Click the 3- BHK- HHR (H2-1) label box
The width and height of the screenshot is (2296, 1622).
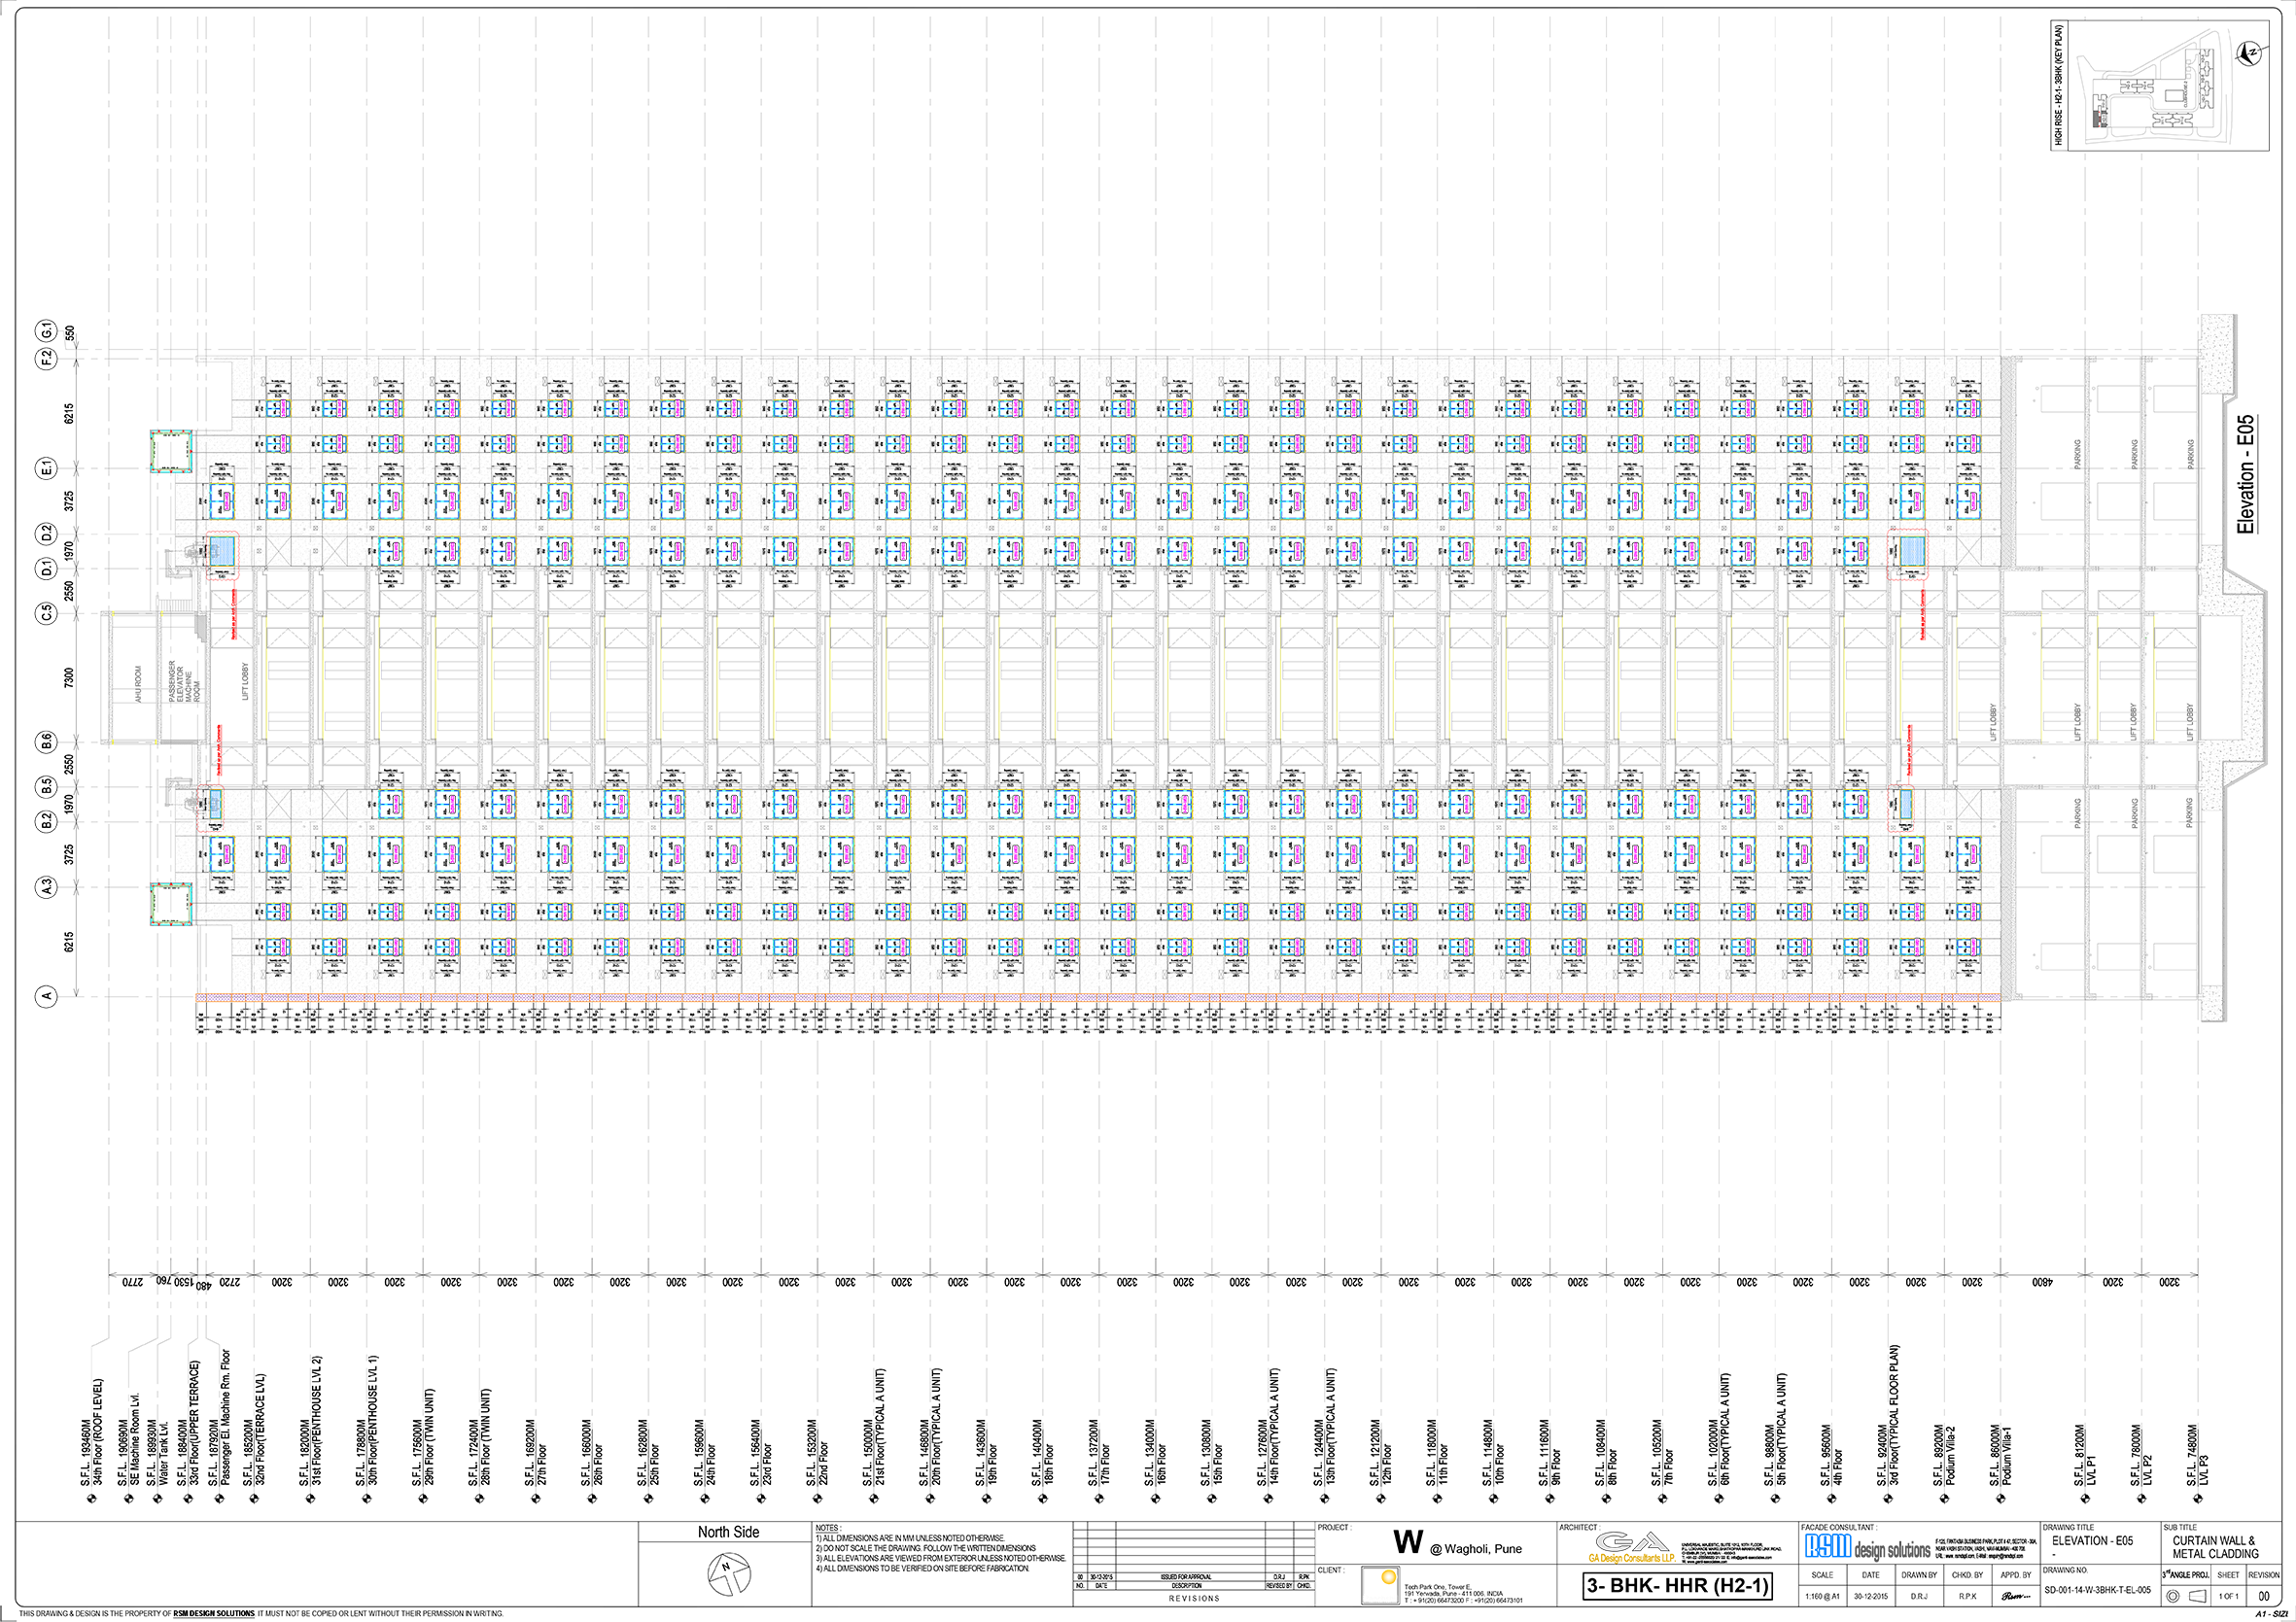[1677, 1585]
